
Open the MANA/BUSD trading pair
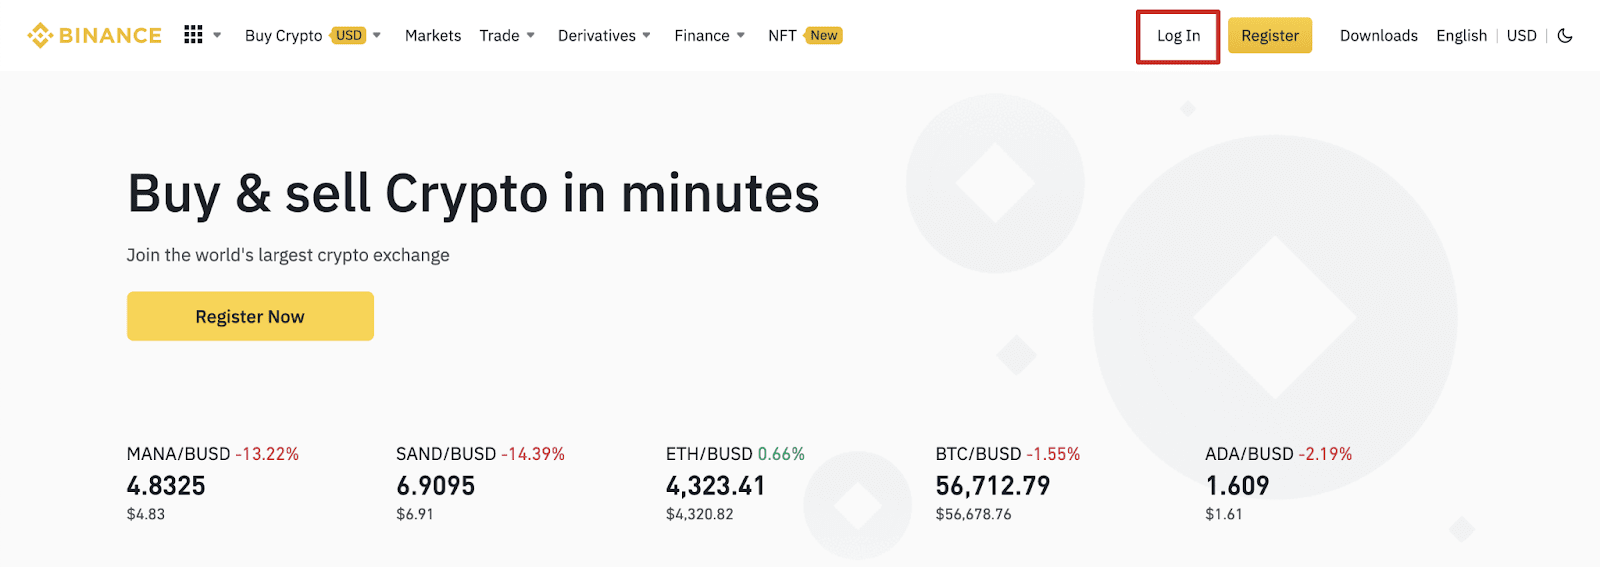[x=179, y=454]
